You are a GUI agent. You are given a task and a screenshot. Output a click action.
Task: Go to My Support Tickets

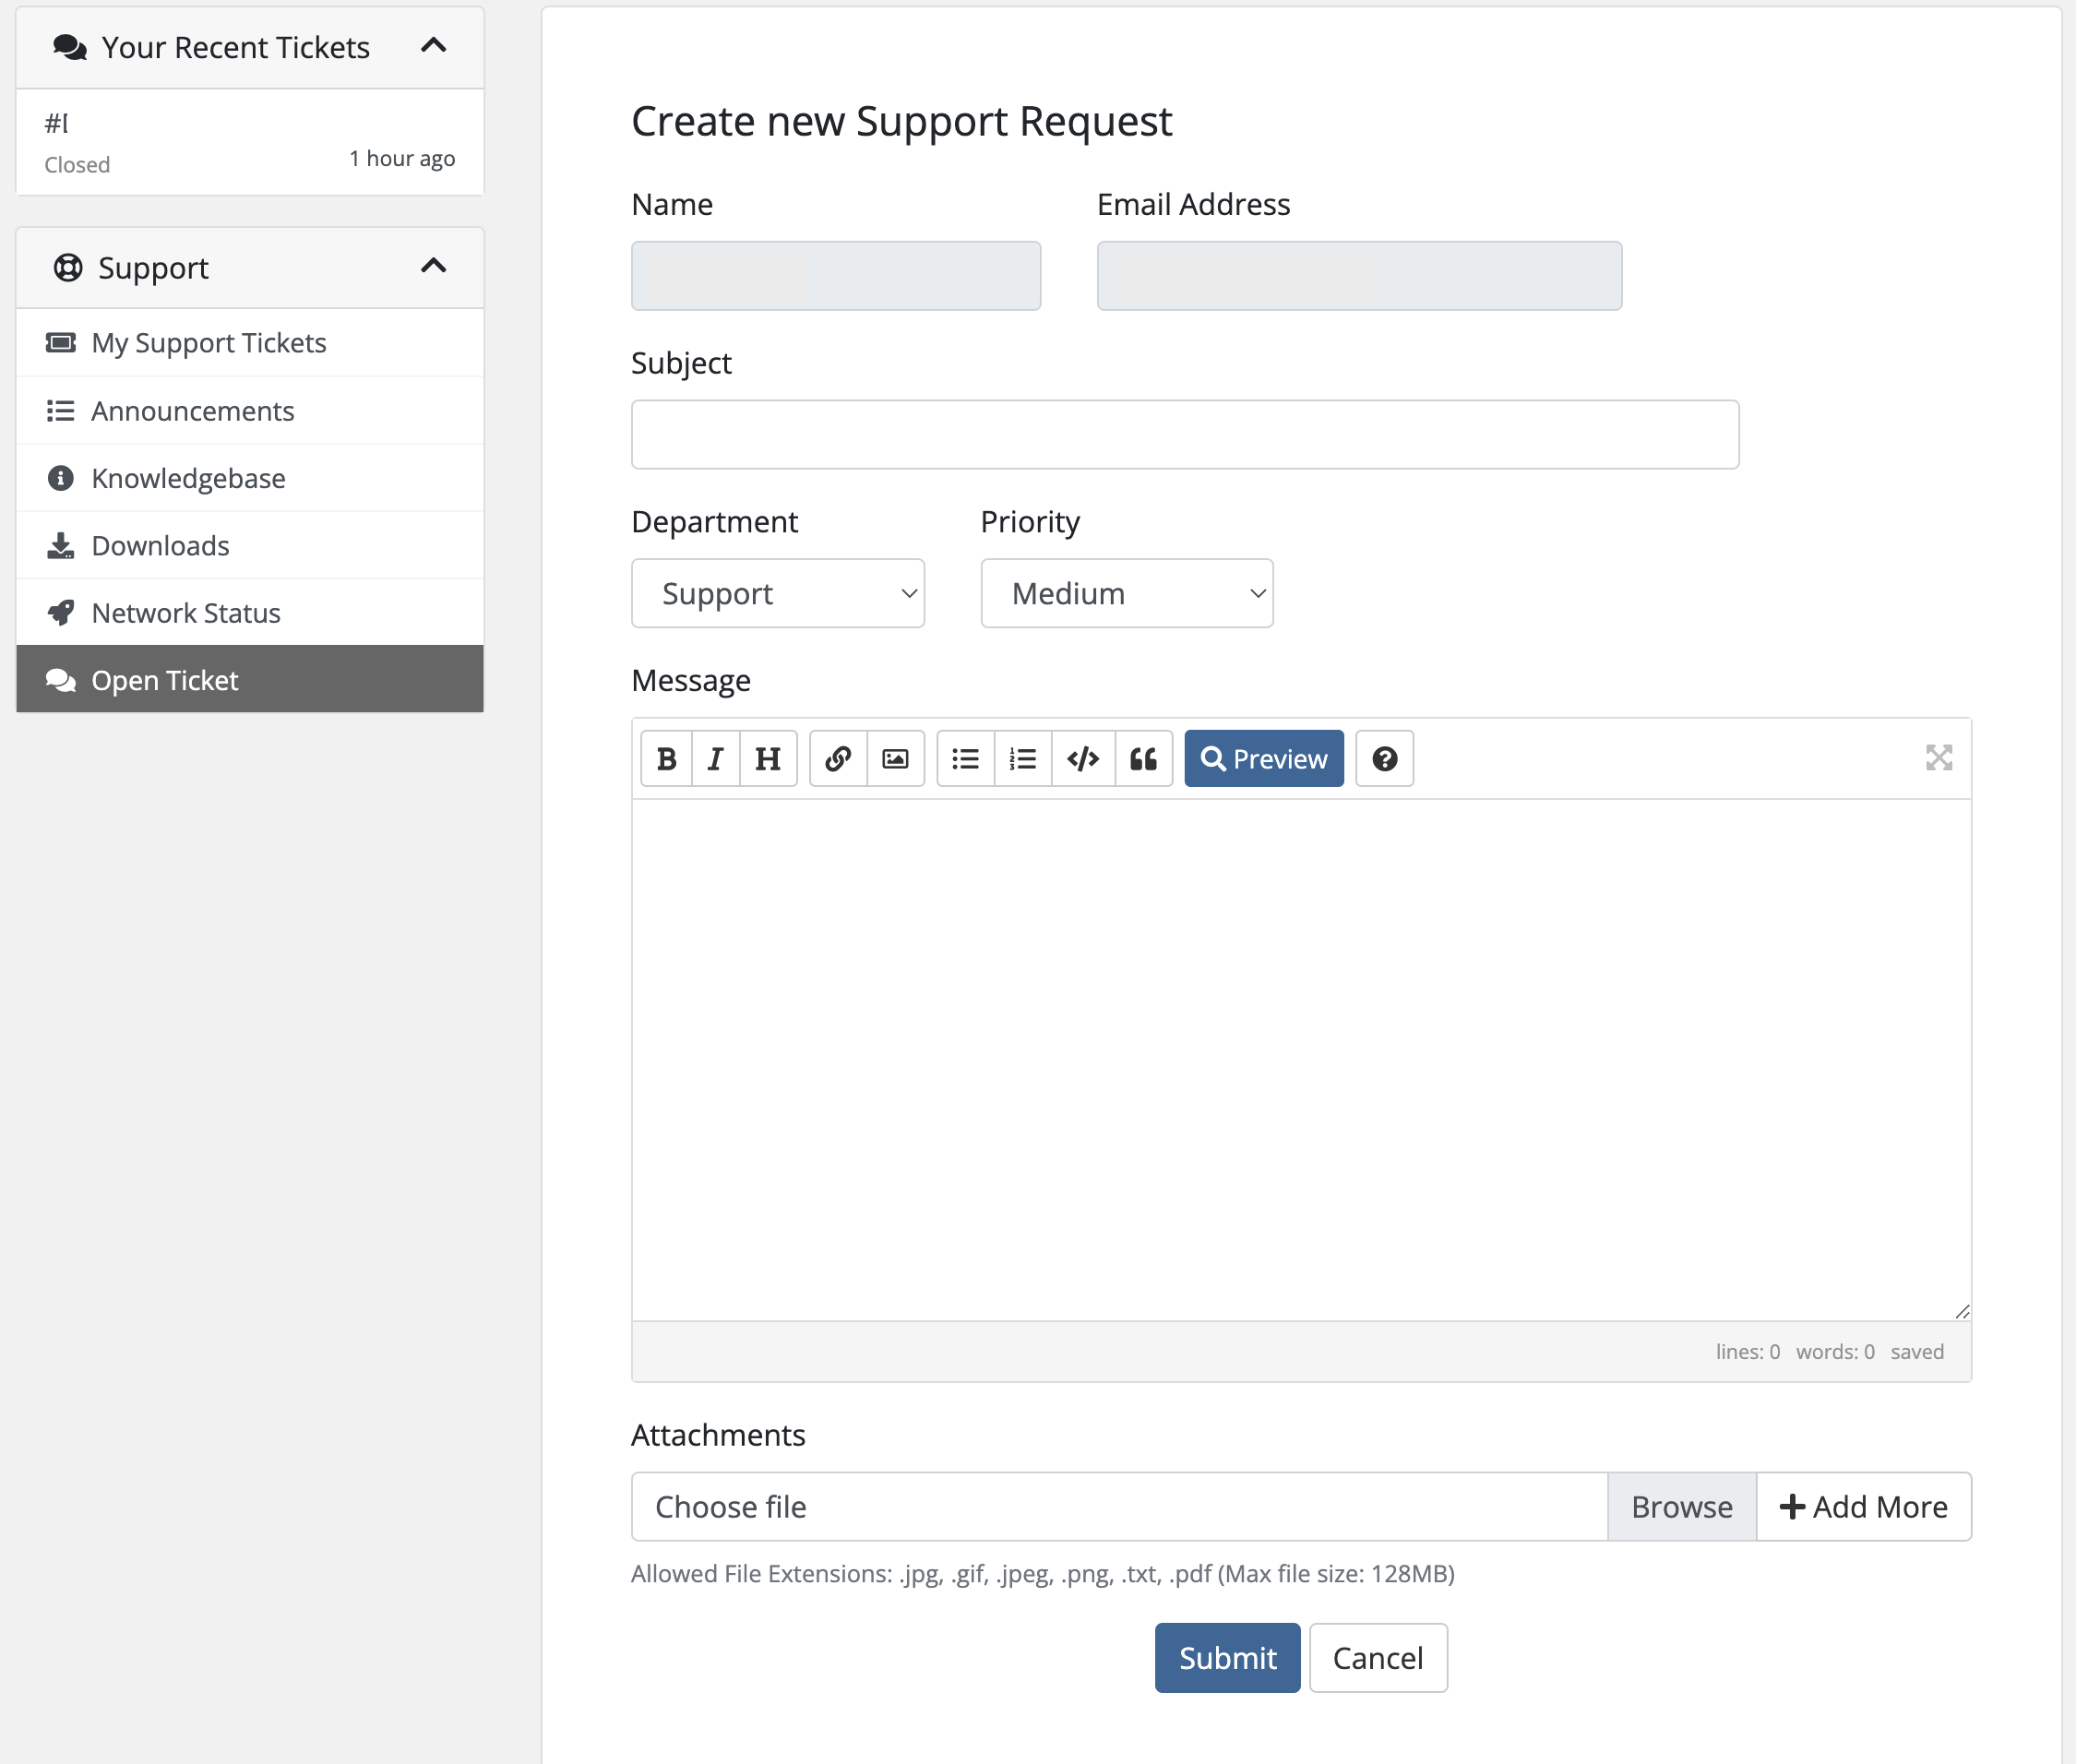coord(208,343)
